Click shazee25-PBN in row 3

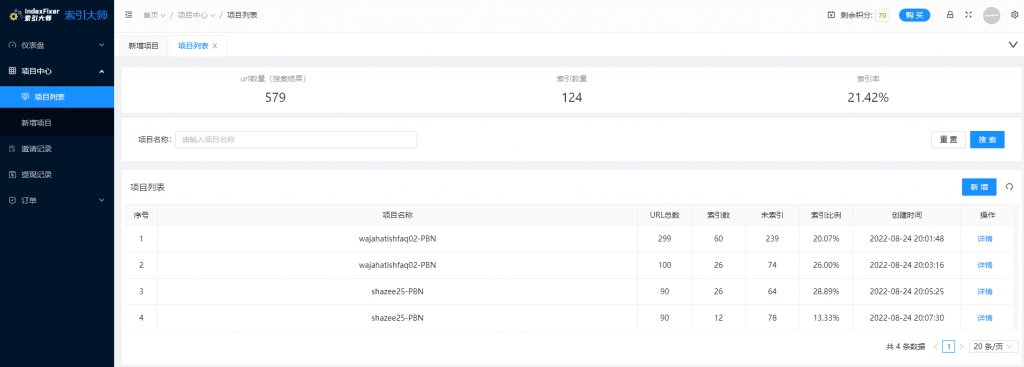click(x=398, y=291)
